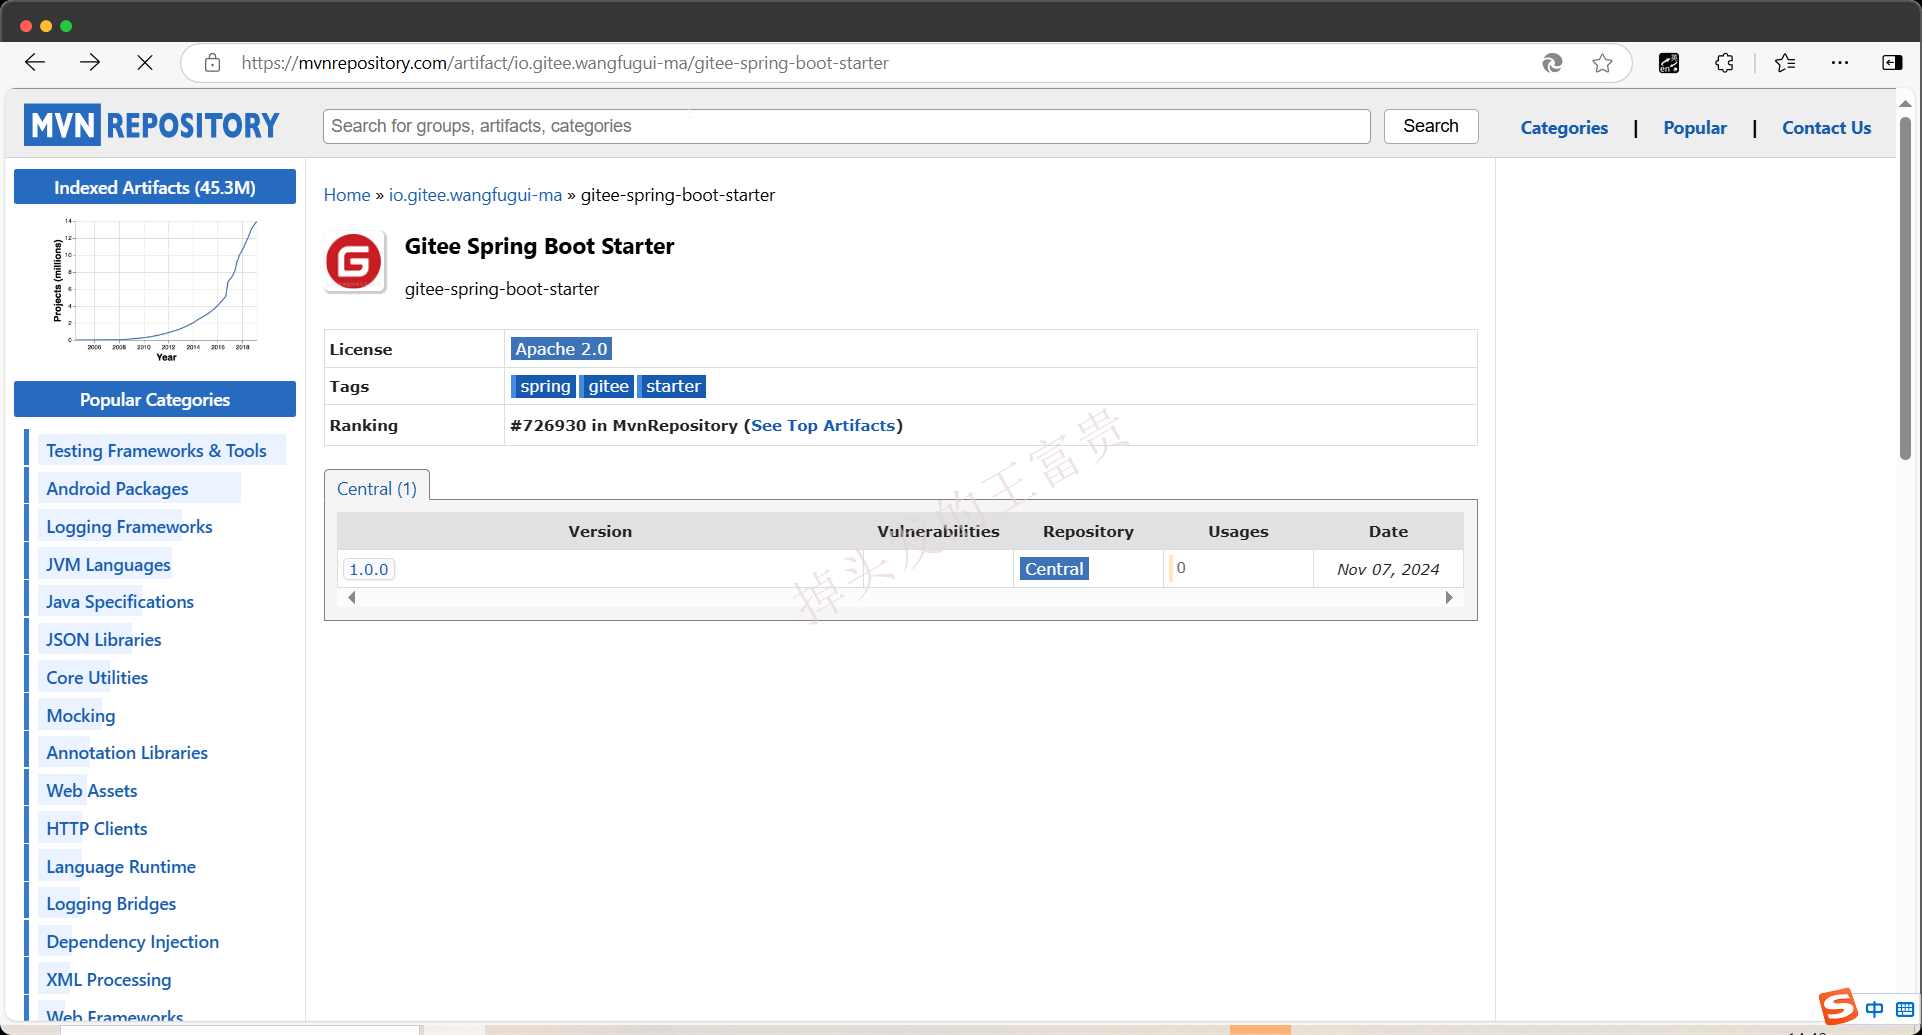The width and height of the screenshot is (1922, 1035).
Task: Click the Usages count 0 cell
Action: 1238,568
